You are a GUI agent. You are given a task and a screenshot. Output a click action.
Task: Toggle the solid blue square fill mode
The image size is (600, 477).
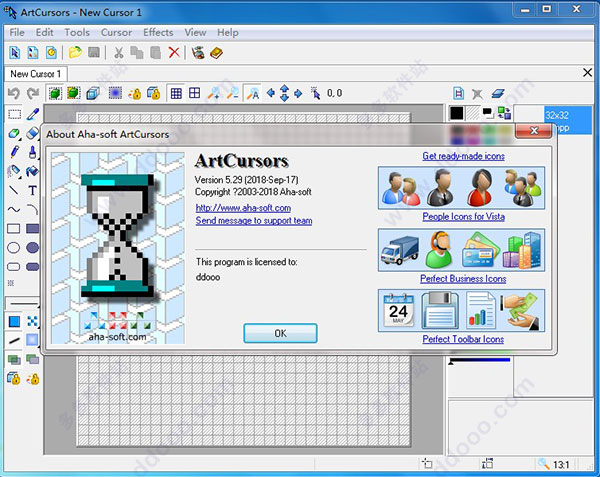pyautogui.click(x=14, y=321)
